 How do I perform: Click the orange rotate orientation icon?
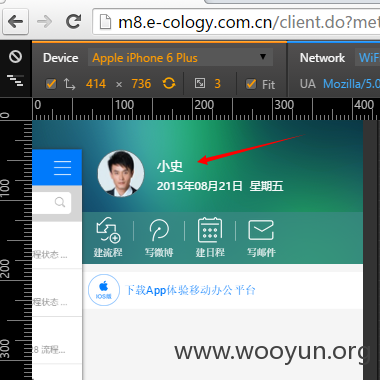tap(169, 83)
